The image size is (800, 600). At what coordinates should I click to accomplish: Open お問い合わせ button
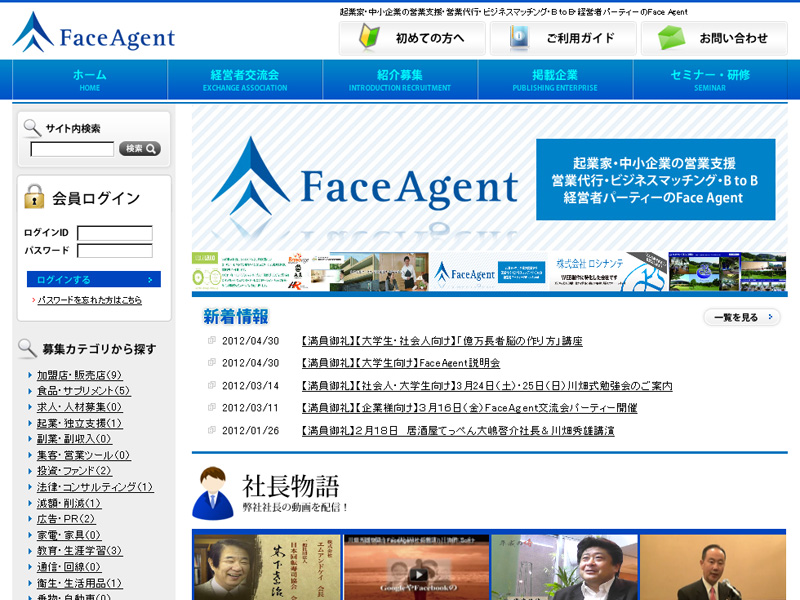tap(714, 38)
